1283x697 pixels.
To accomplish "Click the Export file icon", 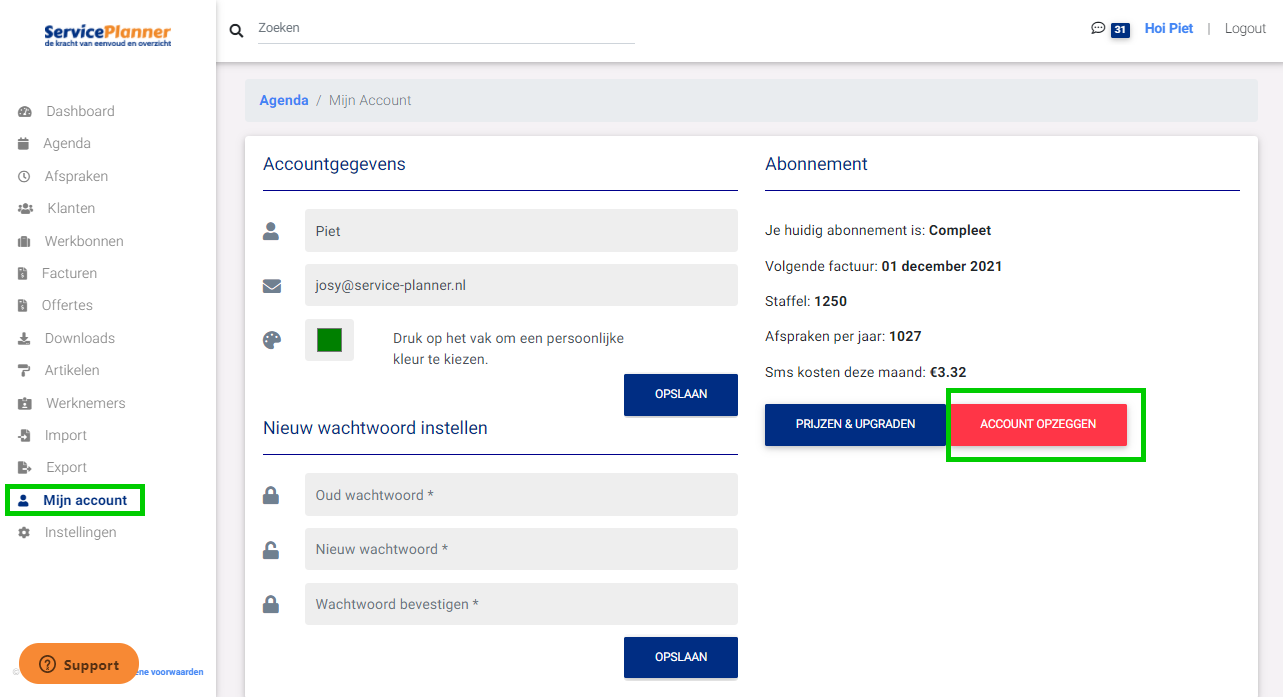I will tap(25, 468).
